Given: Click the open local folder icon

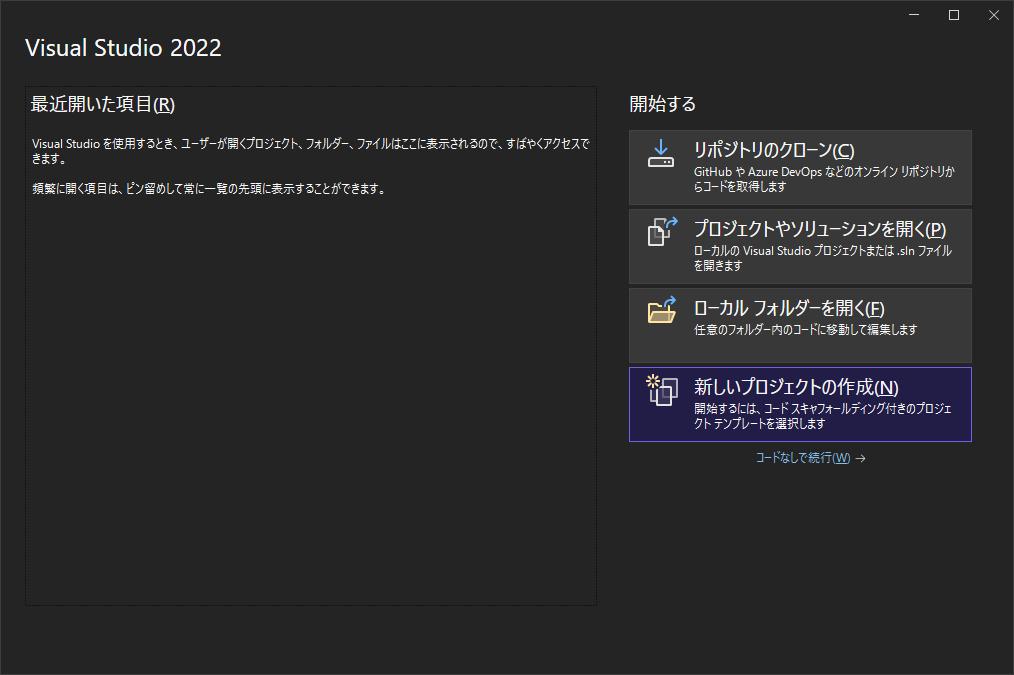Looking at the screenshot, I should [x=662, y=310].
